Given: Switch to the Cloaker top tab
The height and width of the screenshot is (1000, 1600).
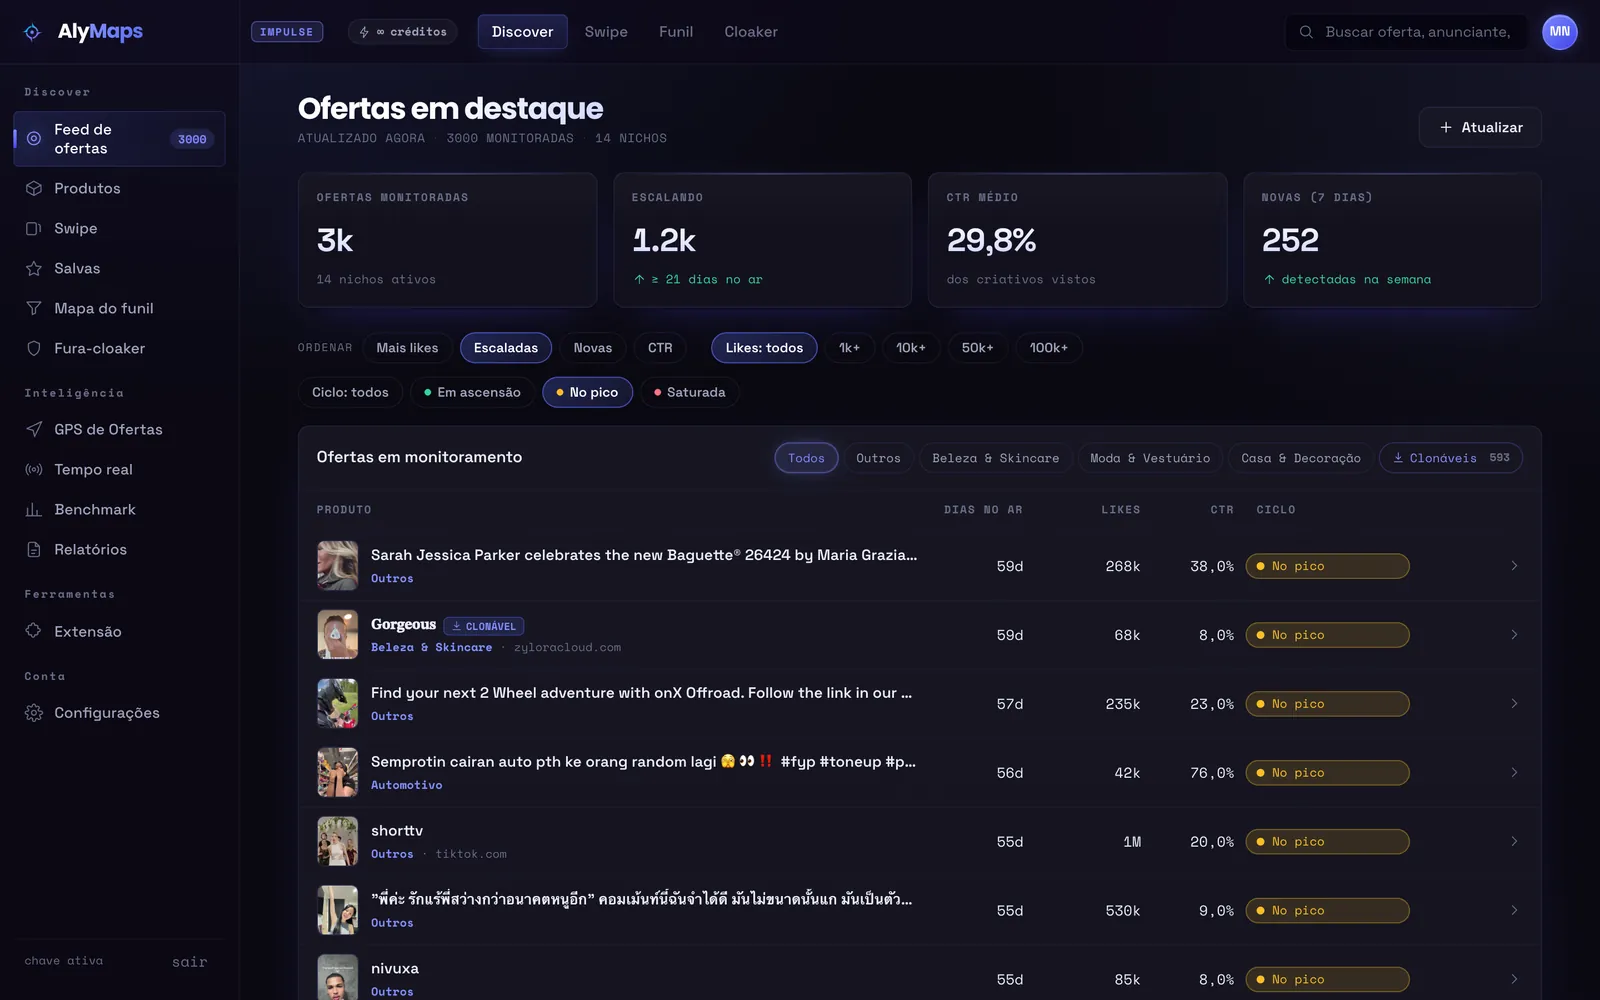Looking at the screenshot, I should [751, 32].
